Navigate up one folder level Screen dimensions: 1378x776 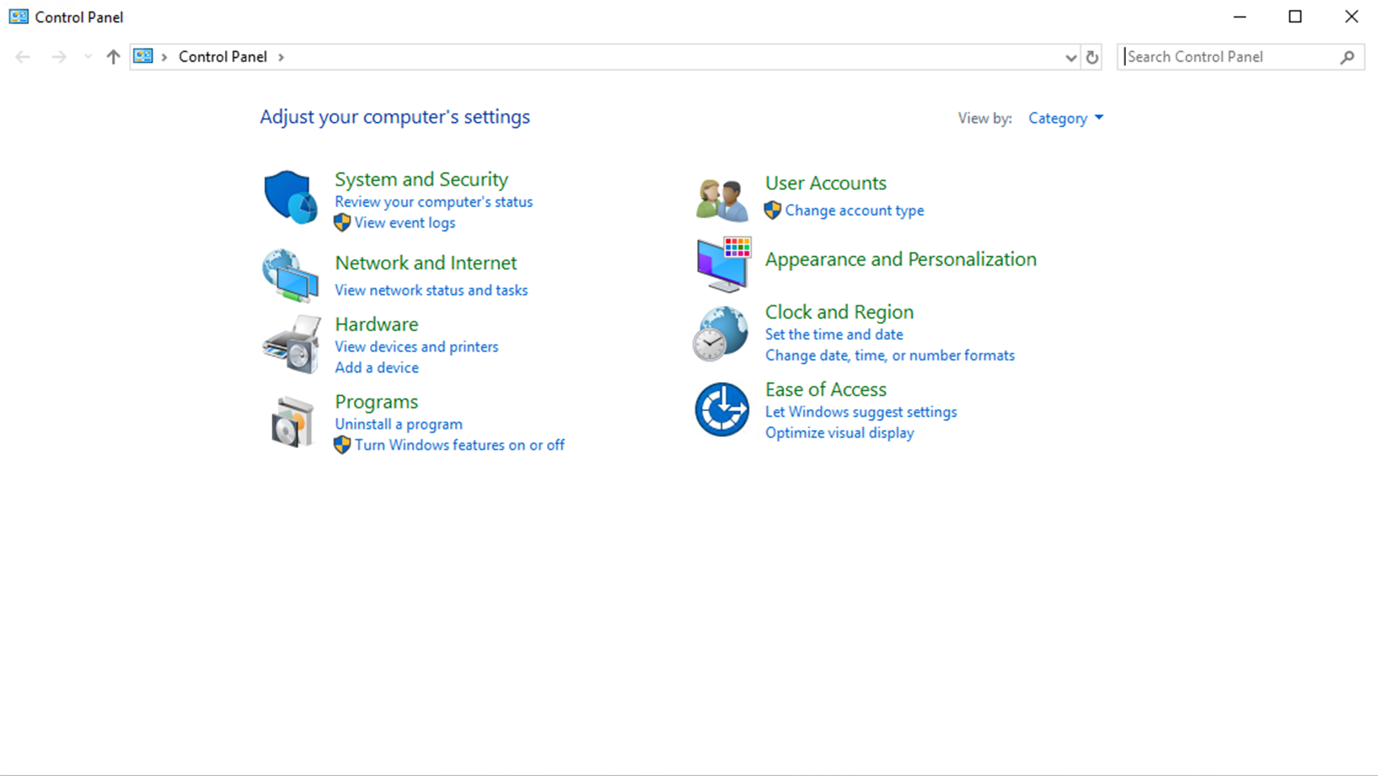click(112, 57)
